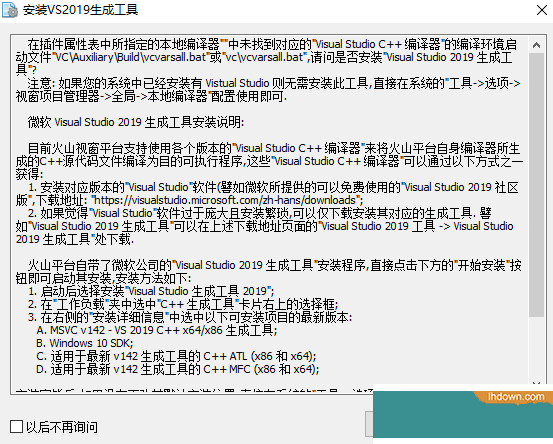The width and height of the screenshot is (553, 444).
Task: Click the step '1. 启动后选择安装 Visual Studio 生成工具 2019'
Action: tap(151, 291)
